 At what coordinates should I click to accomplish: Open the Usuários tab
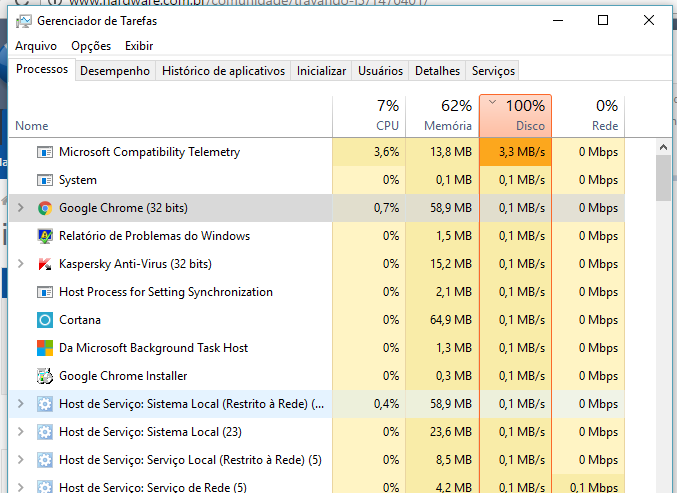381,71
